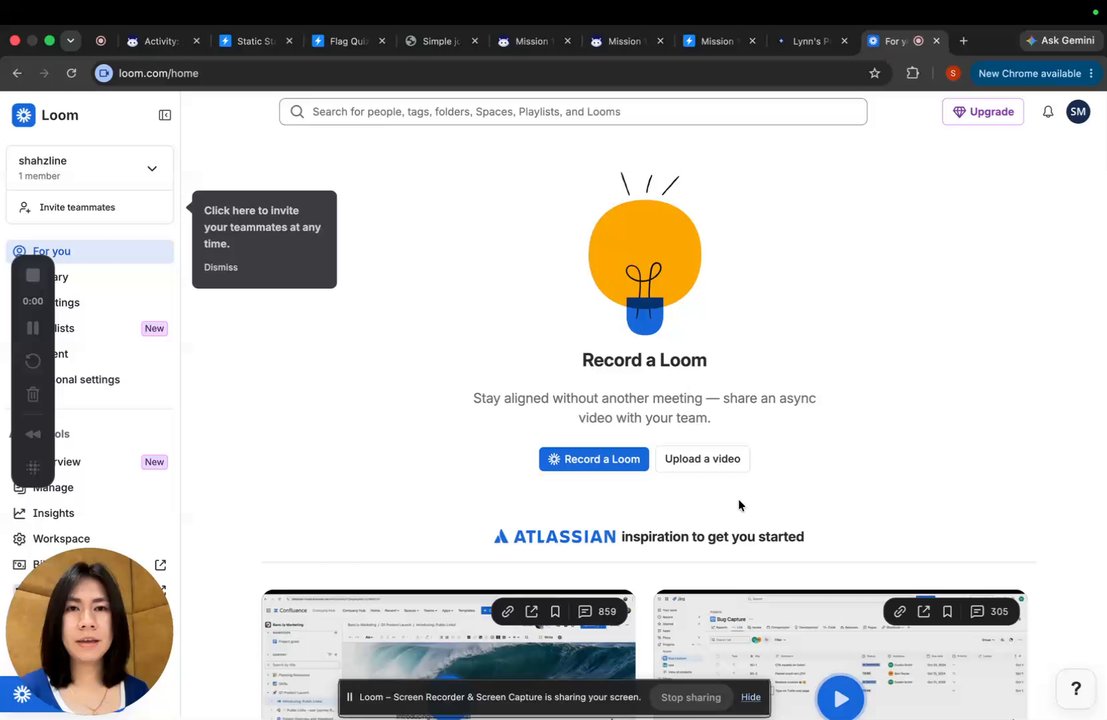Go back in browser
The image size is (1107, 720).
(x=18, y=73)
